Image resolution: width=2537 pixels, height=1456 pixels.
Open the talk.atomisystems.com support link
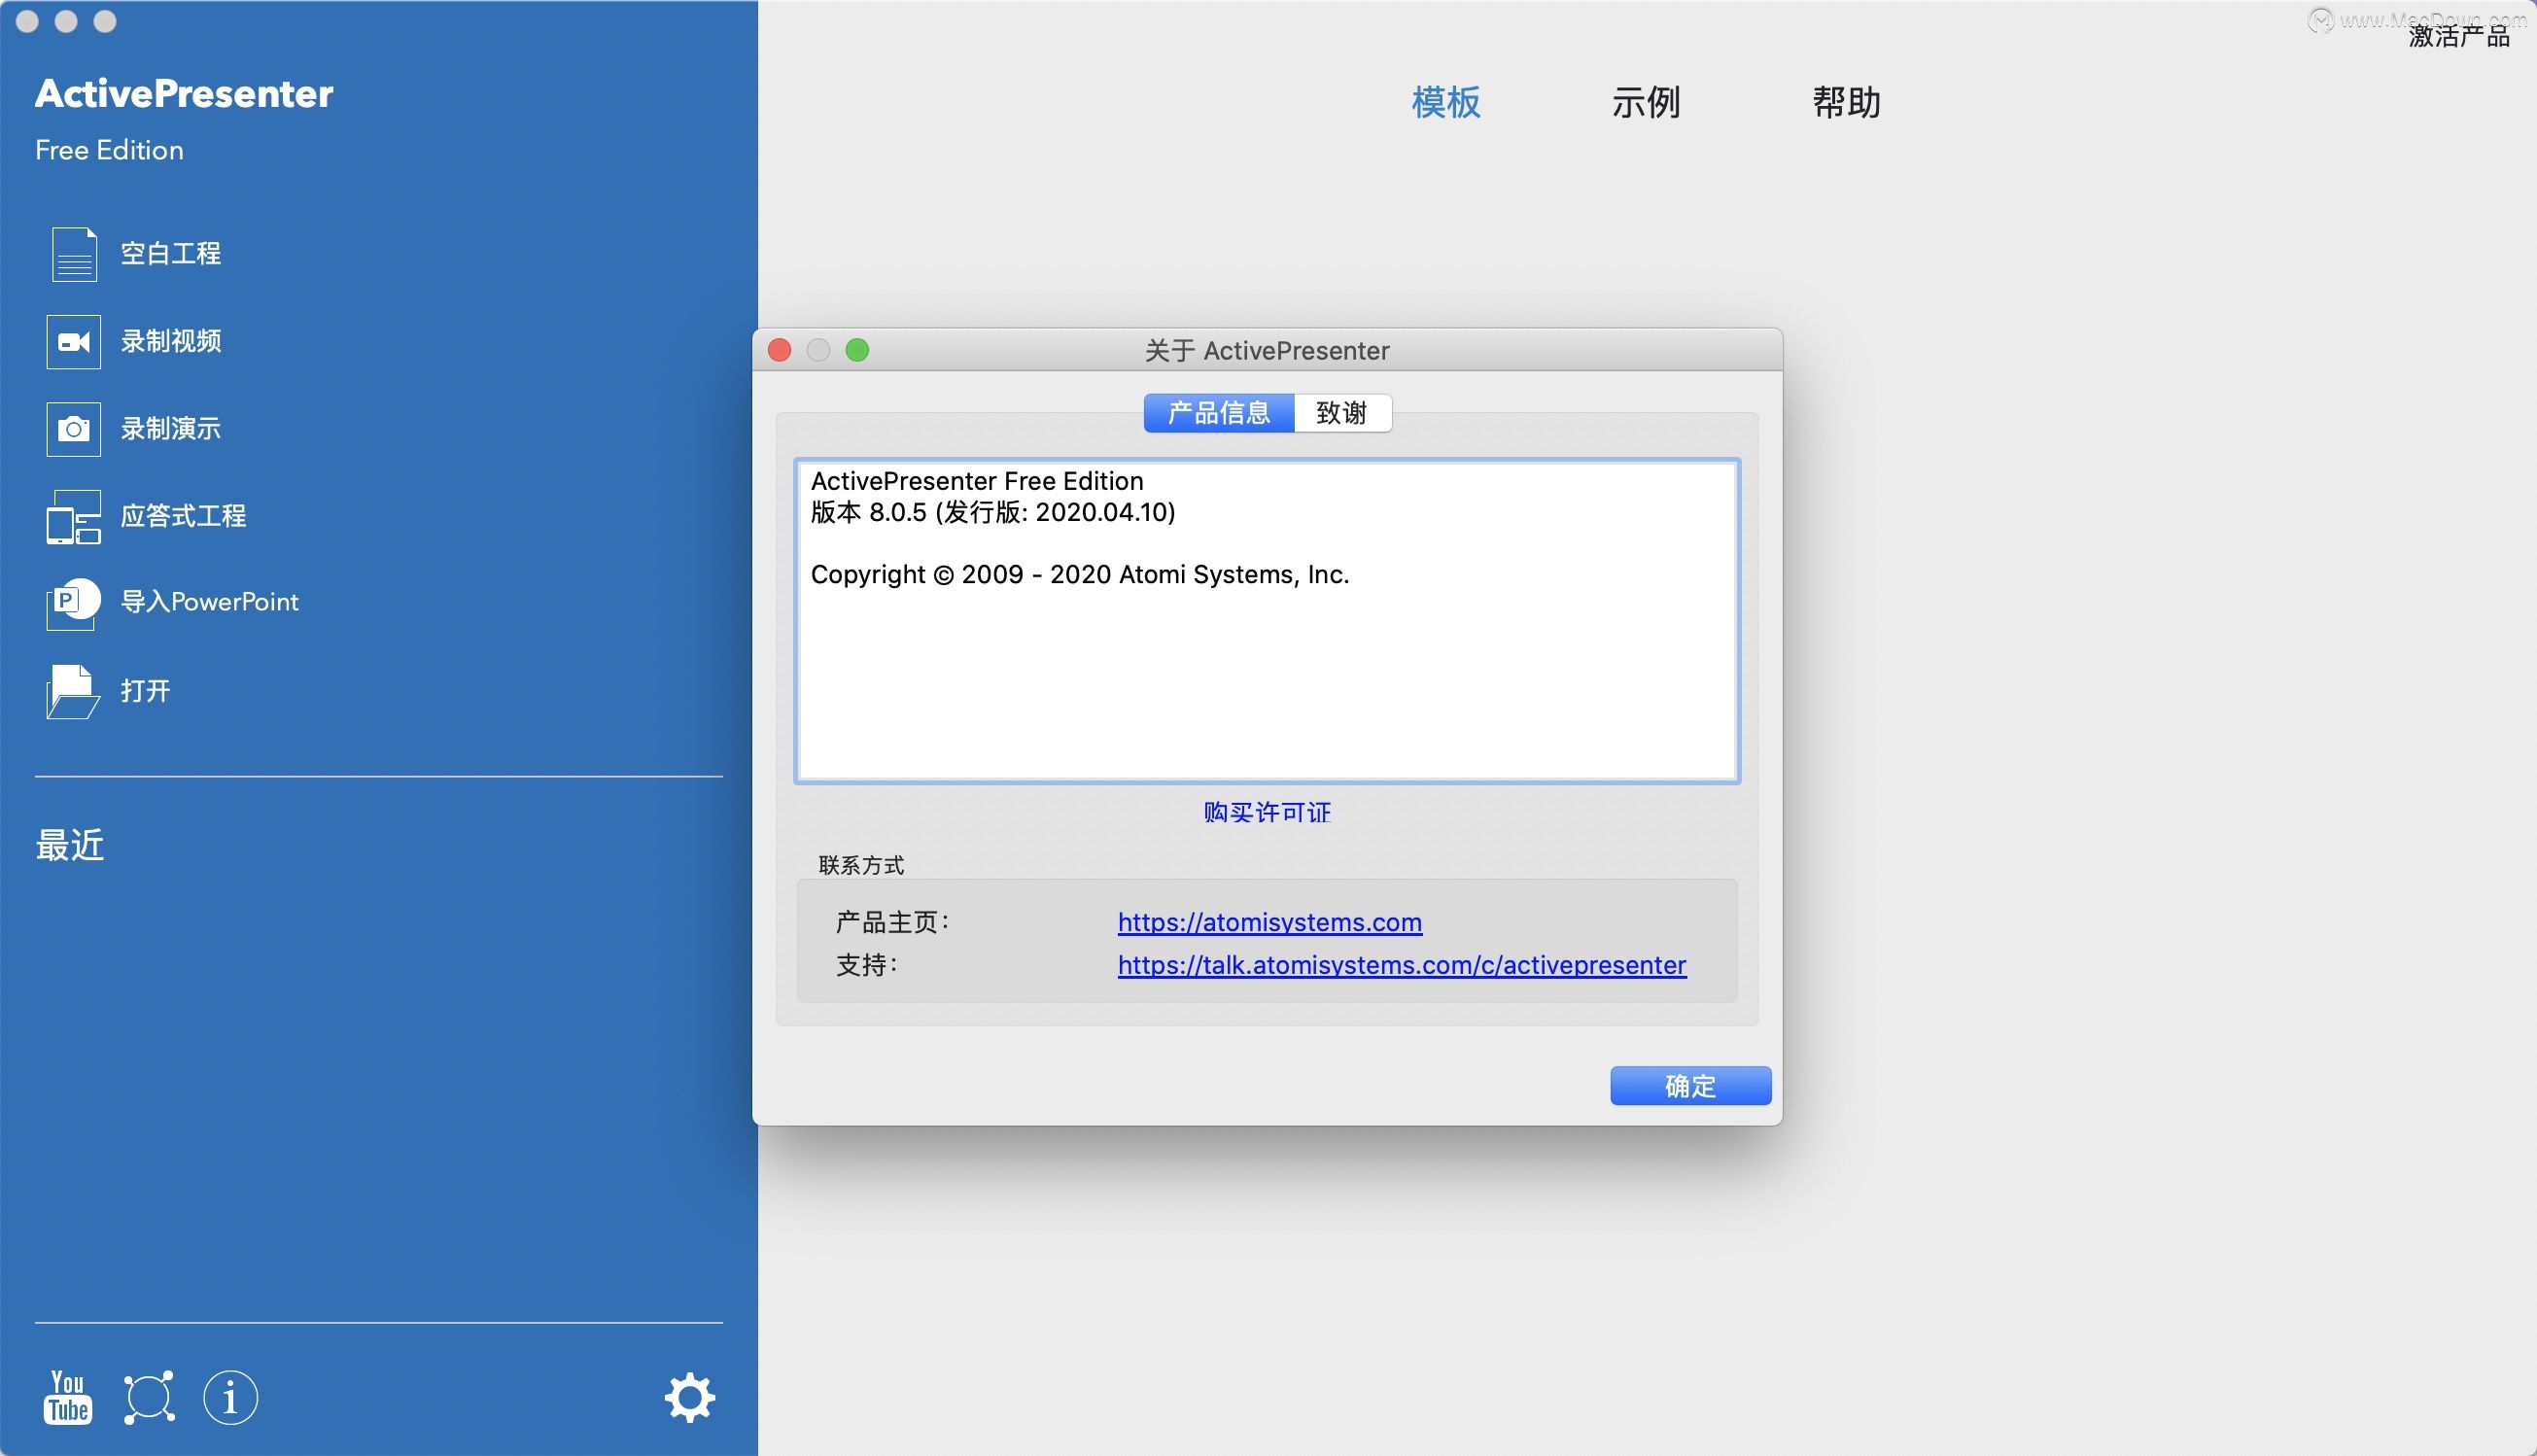pos(1402,965)
